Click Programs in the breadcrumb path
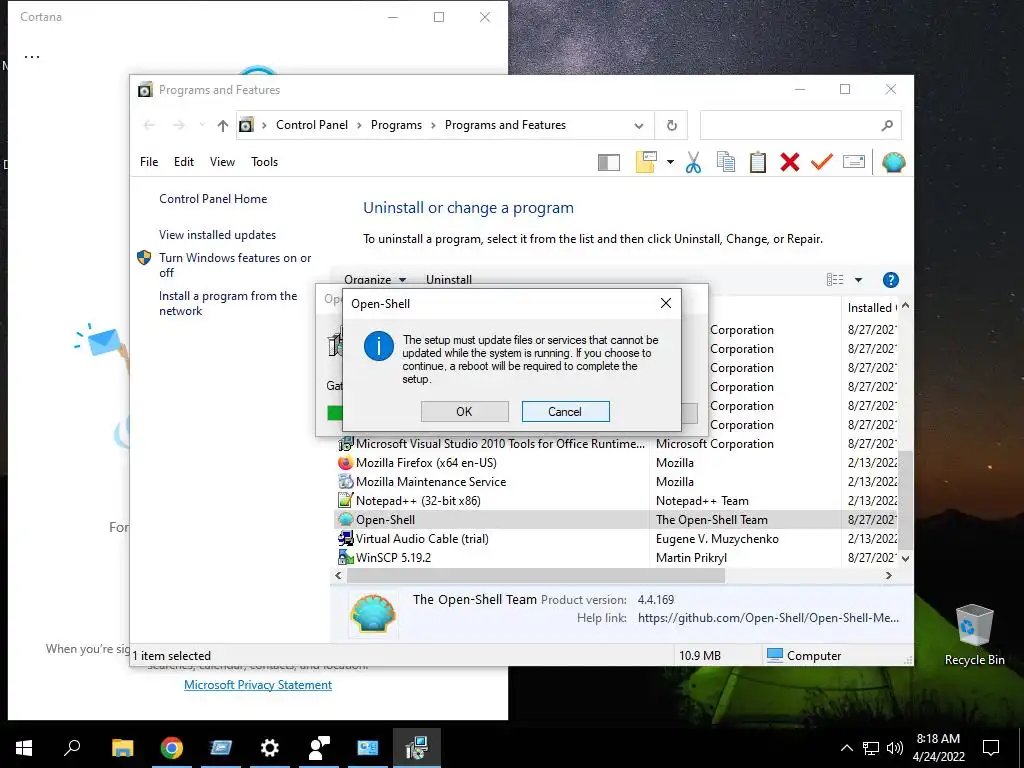 [x=396, y=125]
